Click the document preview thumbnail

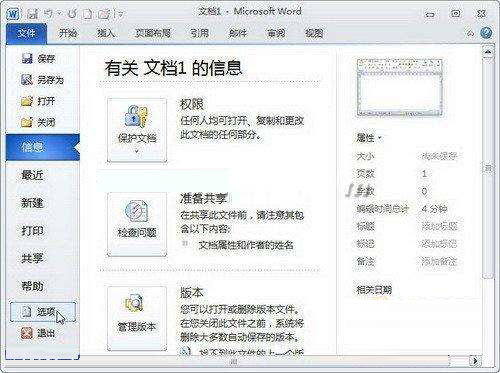(x=400, y=88)
